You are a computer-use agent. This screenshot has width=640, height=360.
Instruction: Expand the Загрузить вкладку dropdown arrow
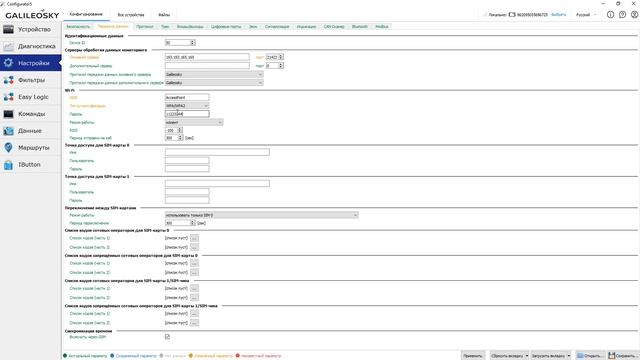569,356
